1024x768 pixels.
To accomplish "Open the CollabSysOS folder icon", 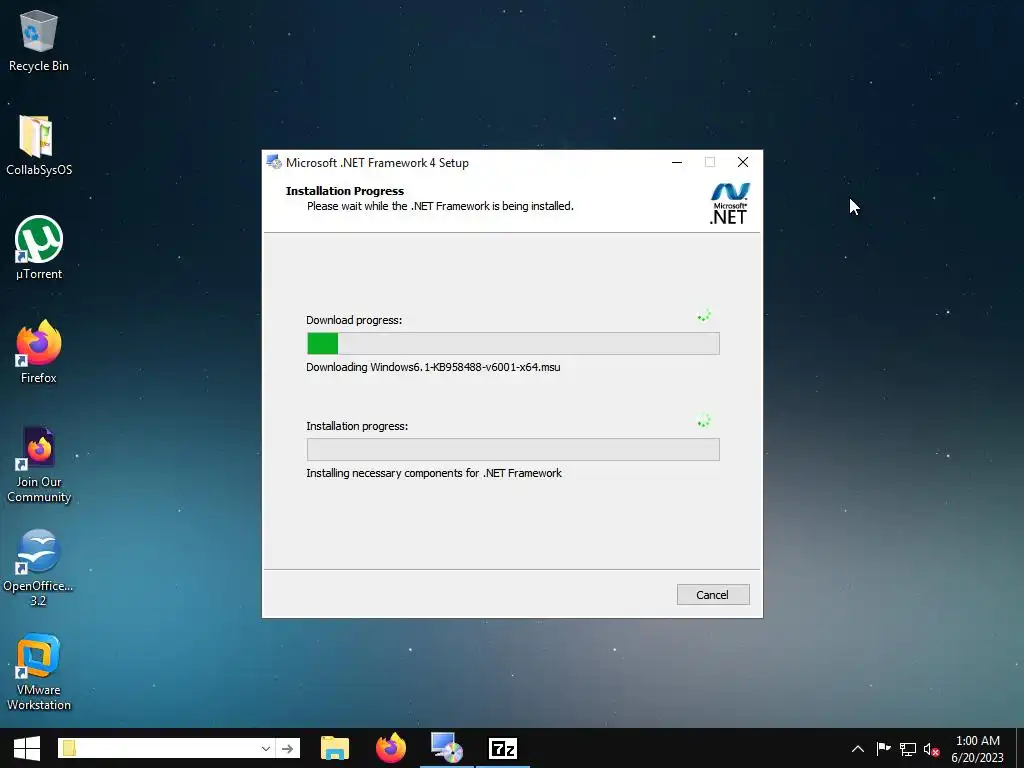I will [x=39, y=145].
